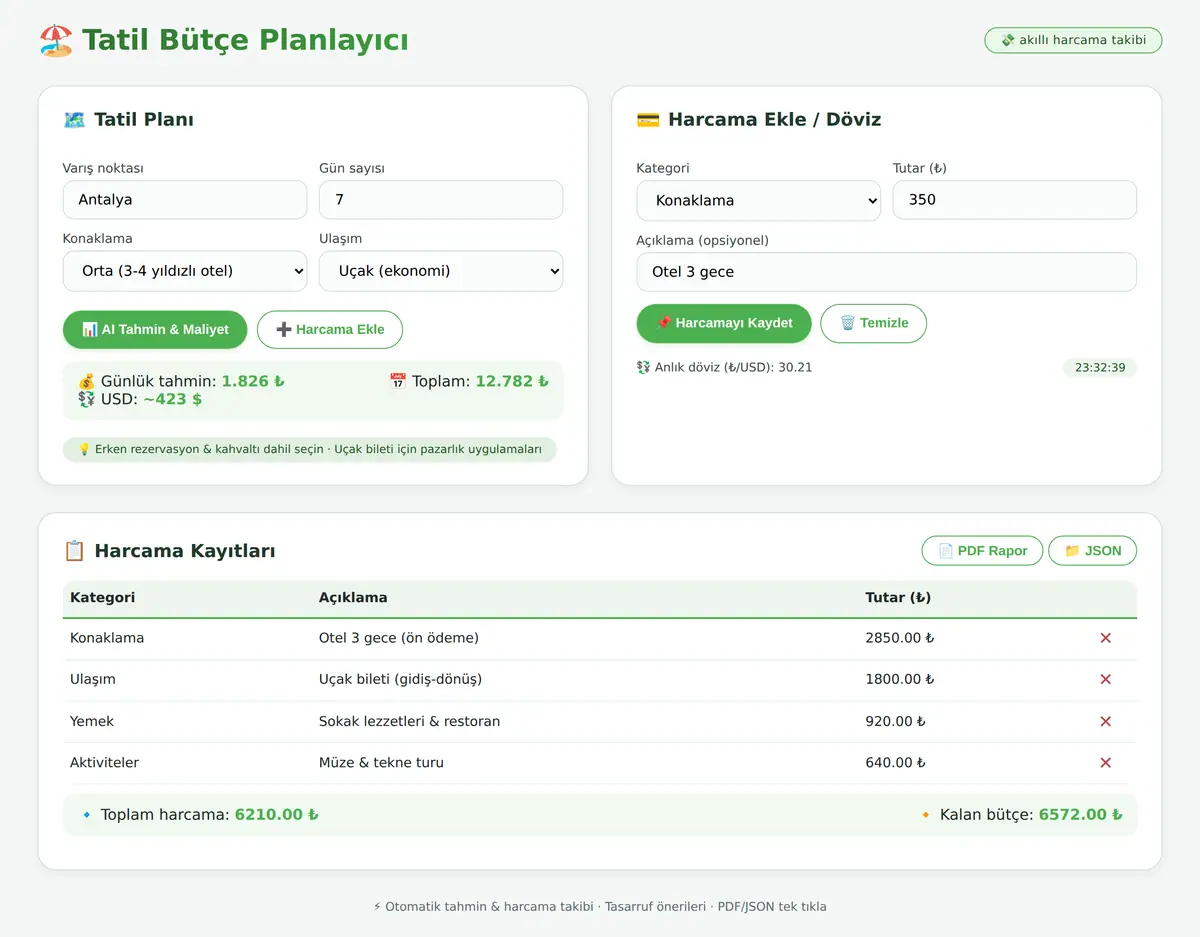Click the 2850.00 ₺ amount cell
This screenshot has height=937, width=1200.
(x=900, y=638)
